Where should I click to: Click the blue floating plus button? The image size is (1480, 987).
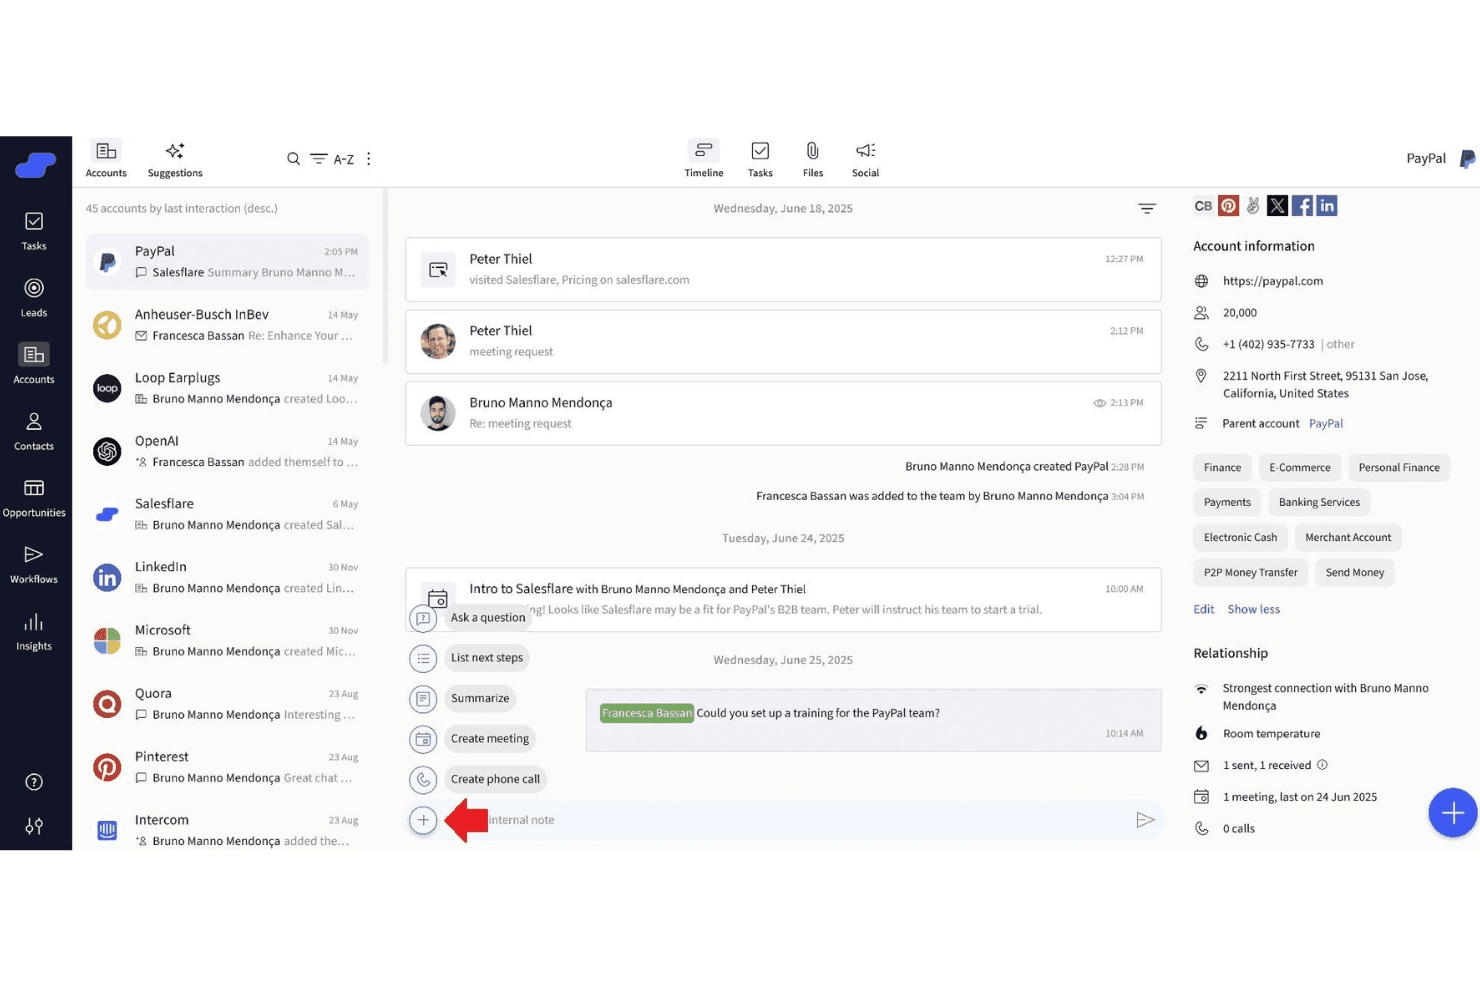pyautogui.click(x=1453, y=812)
